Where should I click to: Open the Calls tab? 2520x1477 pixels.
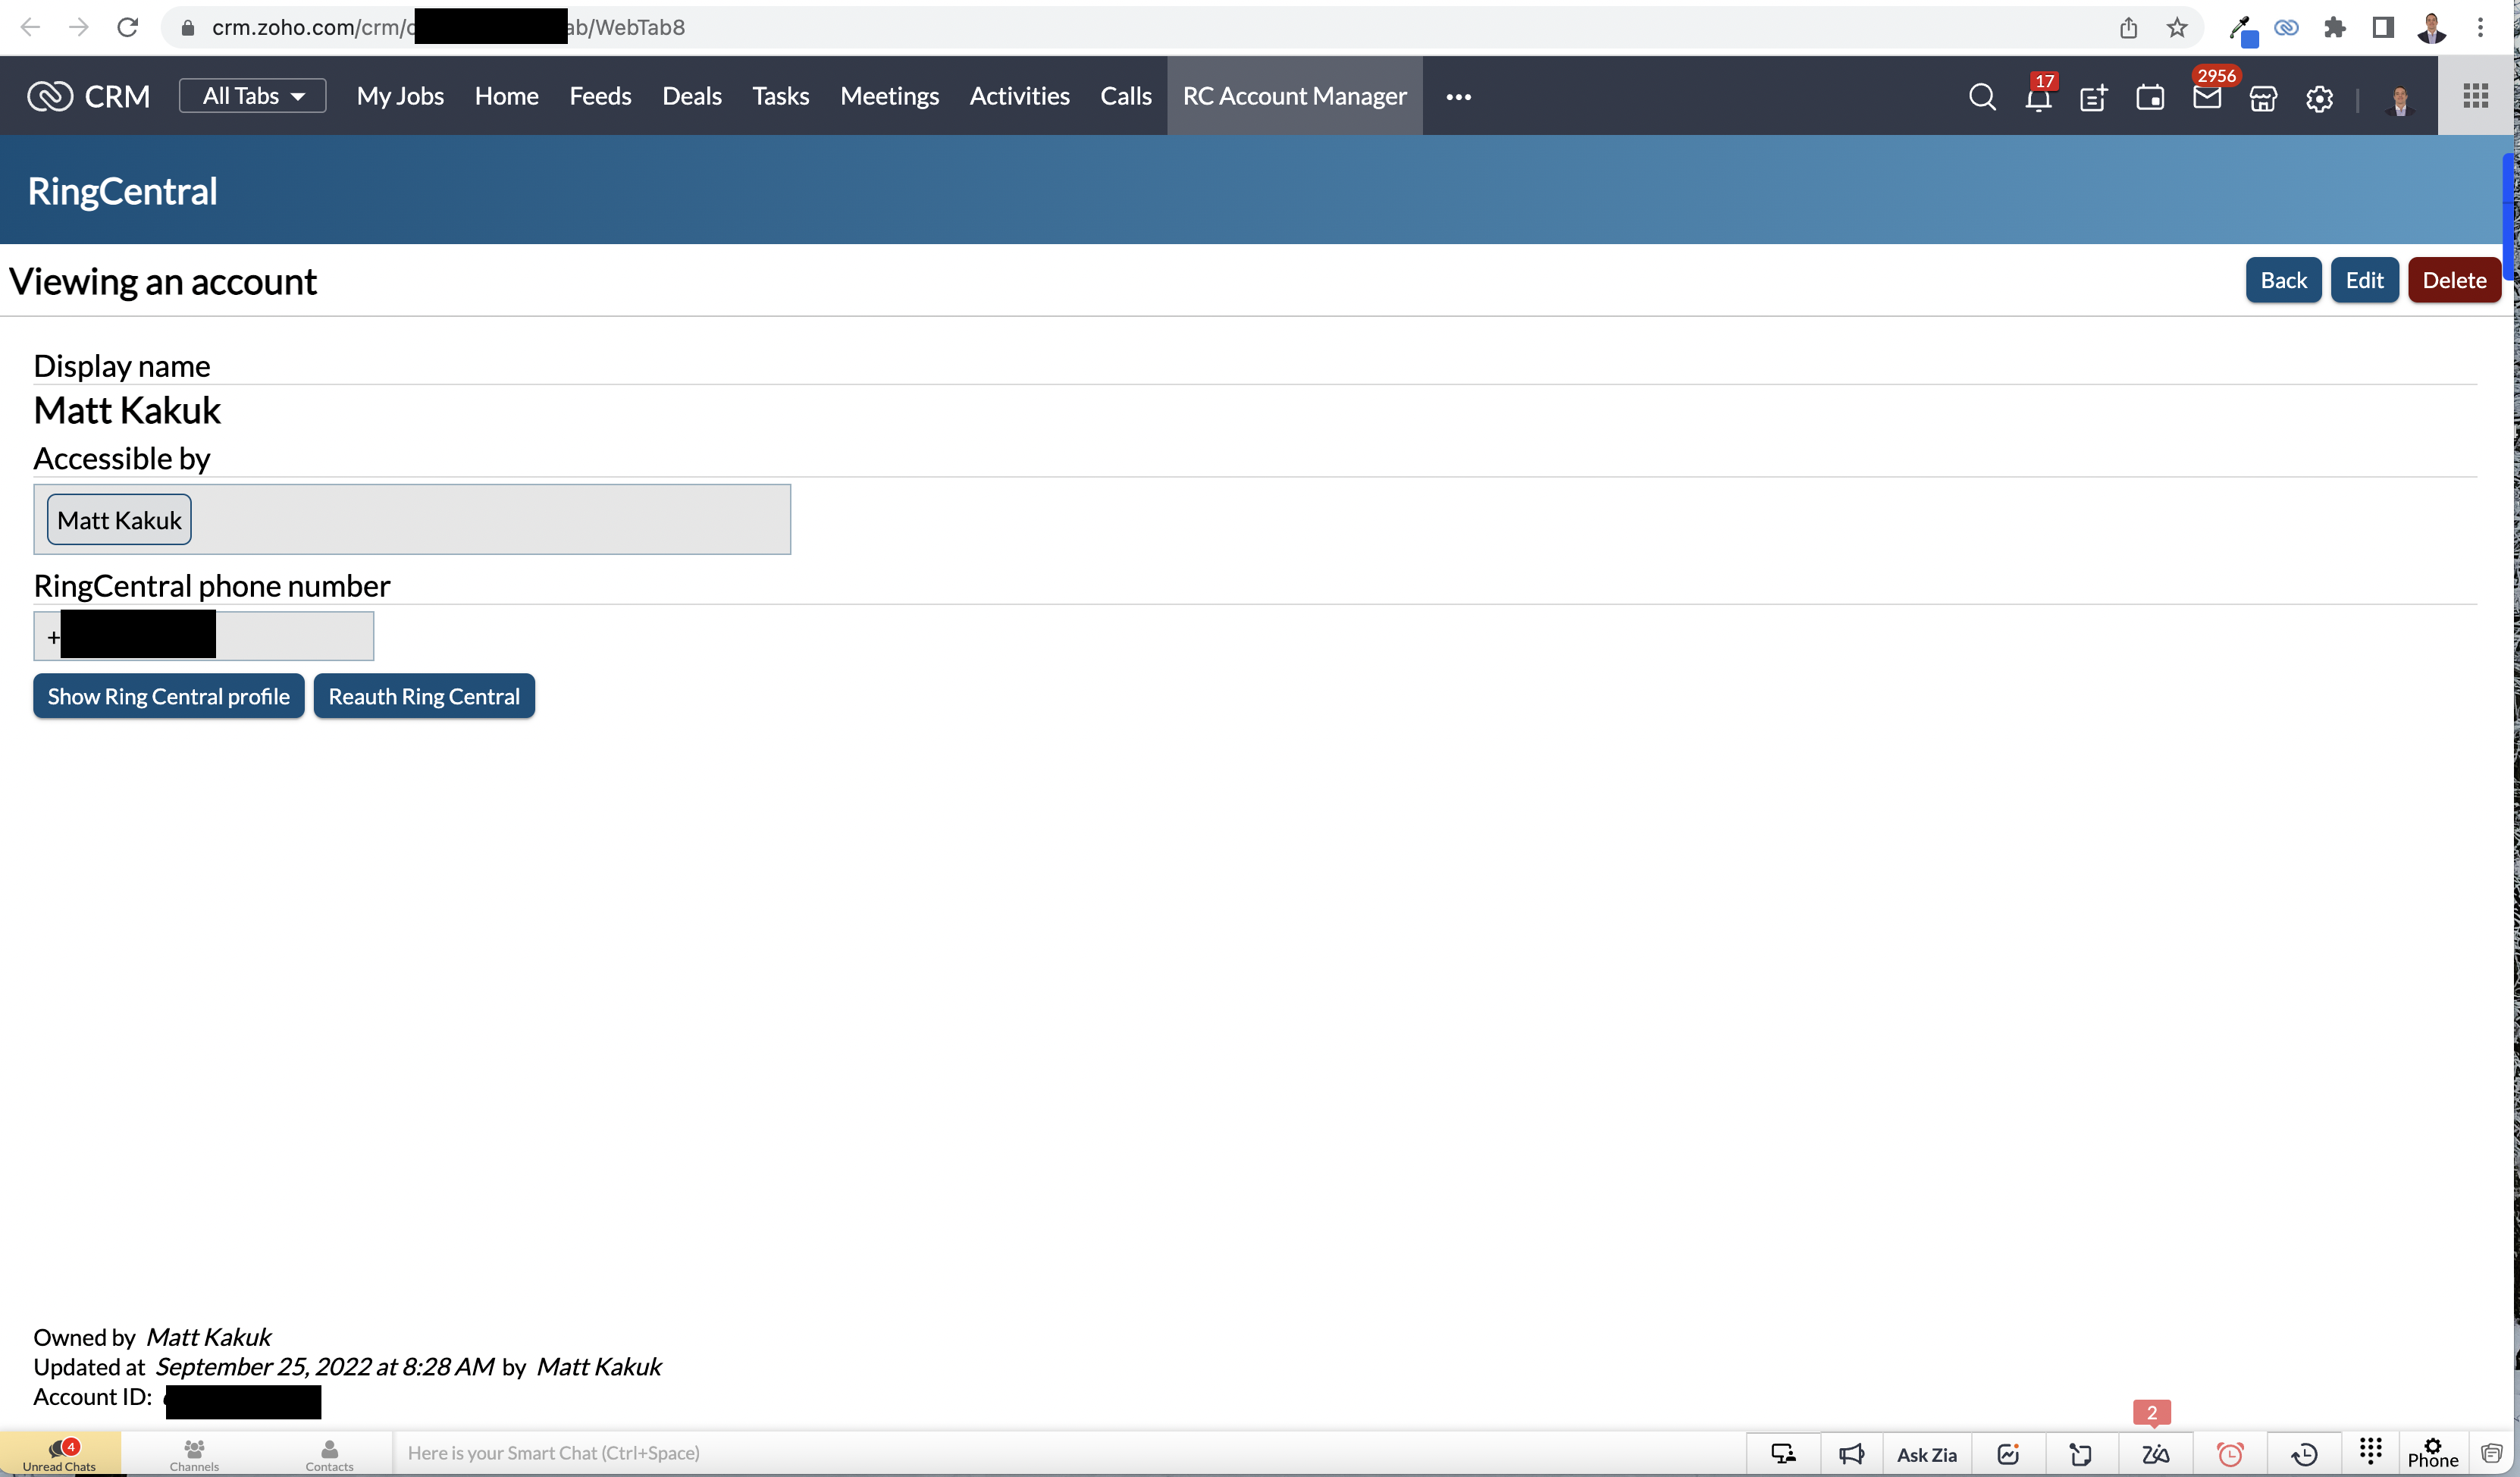[1126, 96]
